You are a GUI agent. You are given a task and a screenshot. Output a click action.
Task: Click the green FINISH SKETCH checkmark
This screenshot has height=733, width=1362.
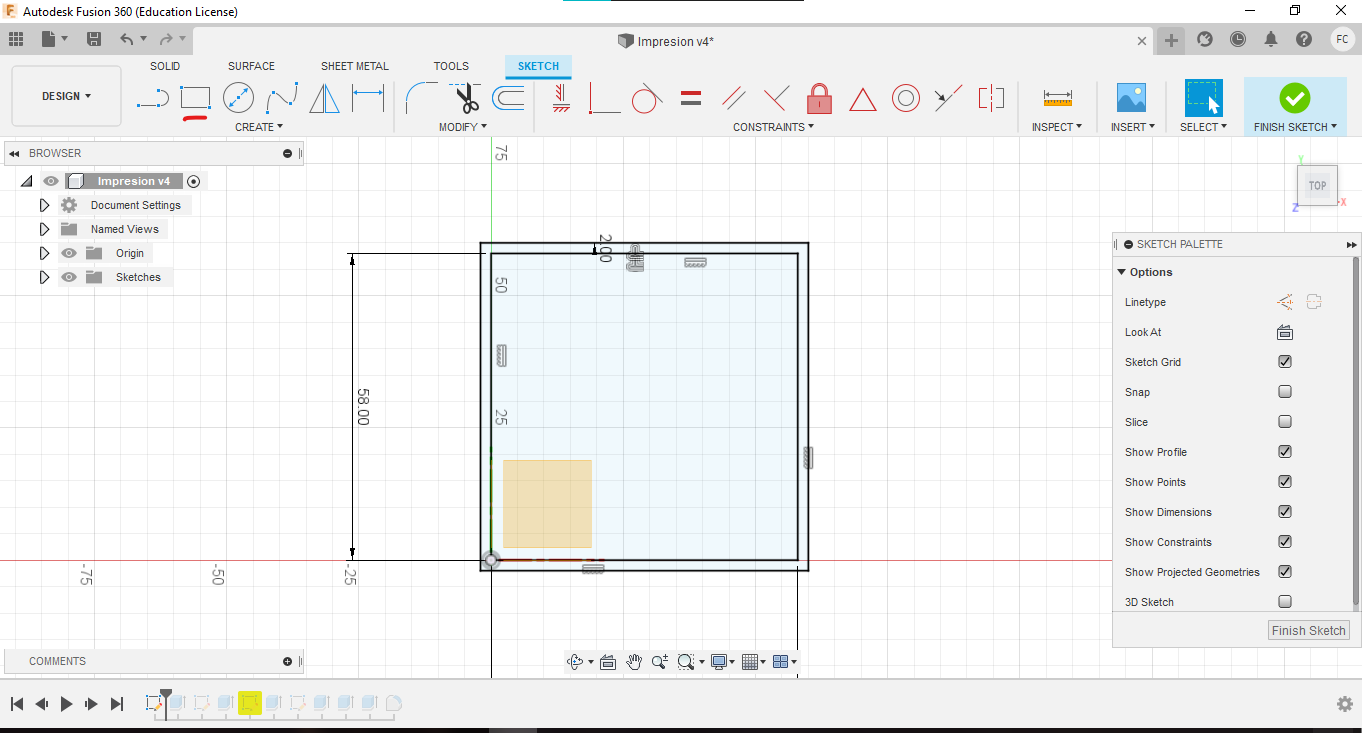(1294, 98)
